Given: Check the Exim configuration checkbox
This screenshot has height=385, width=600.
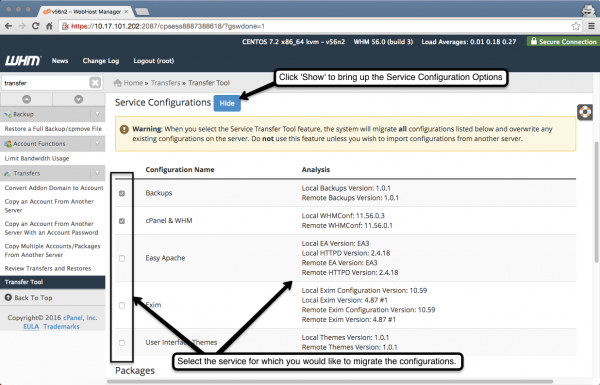Looking at the screenshot, I should [x=122, y=305].
